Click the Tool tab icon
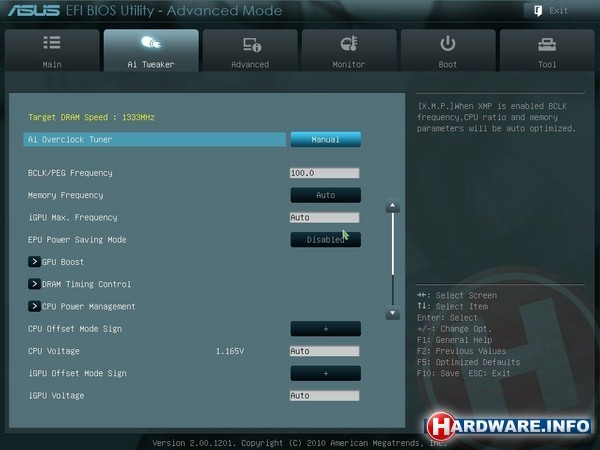The image size is (600, 450). [547, 44]
